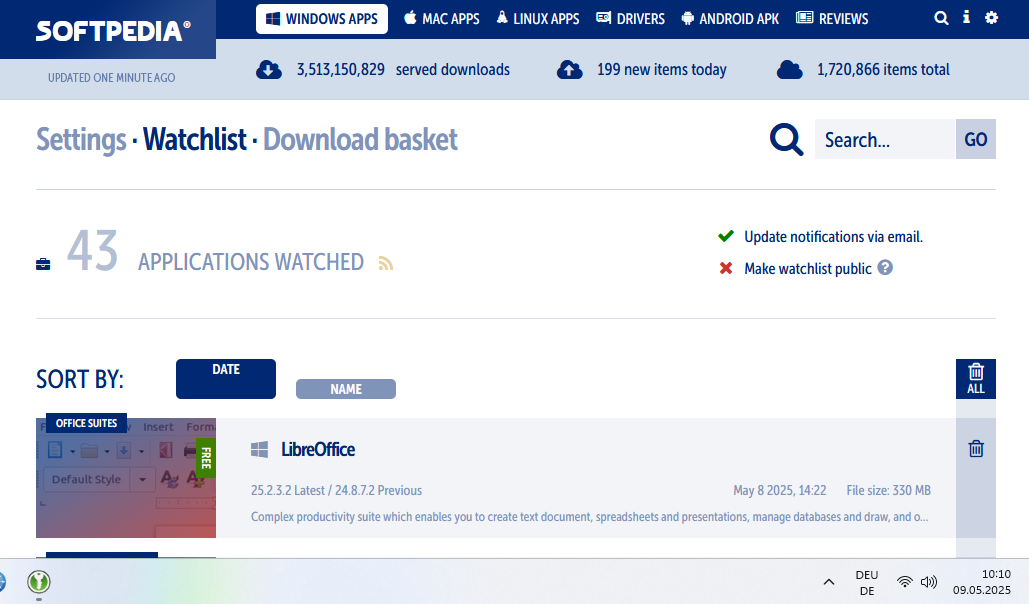
Task: Click the served downloads cloud icon
Action: point(269,70)
